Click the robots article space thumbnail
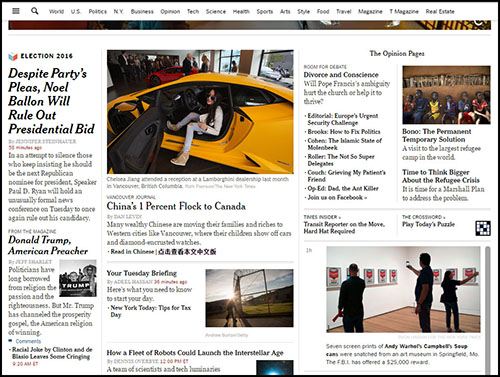Viewport: 500px width, 377px height. click(275, 368)
